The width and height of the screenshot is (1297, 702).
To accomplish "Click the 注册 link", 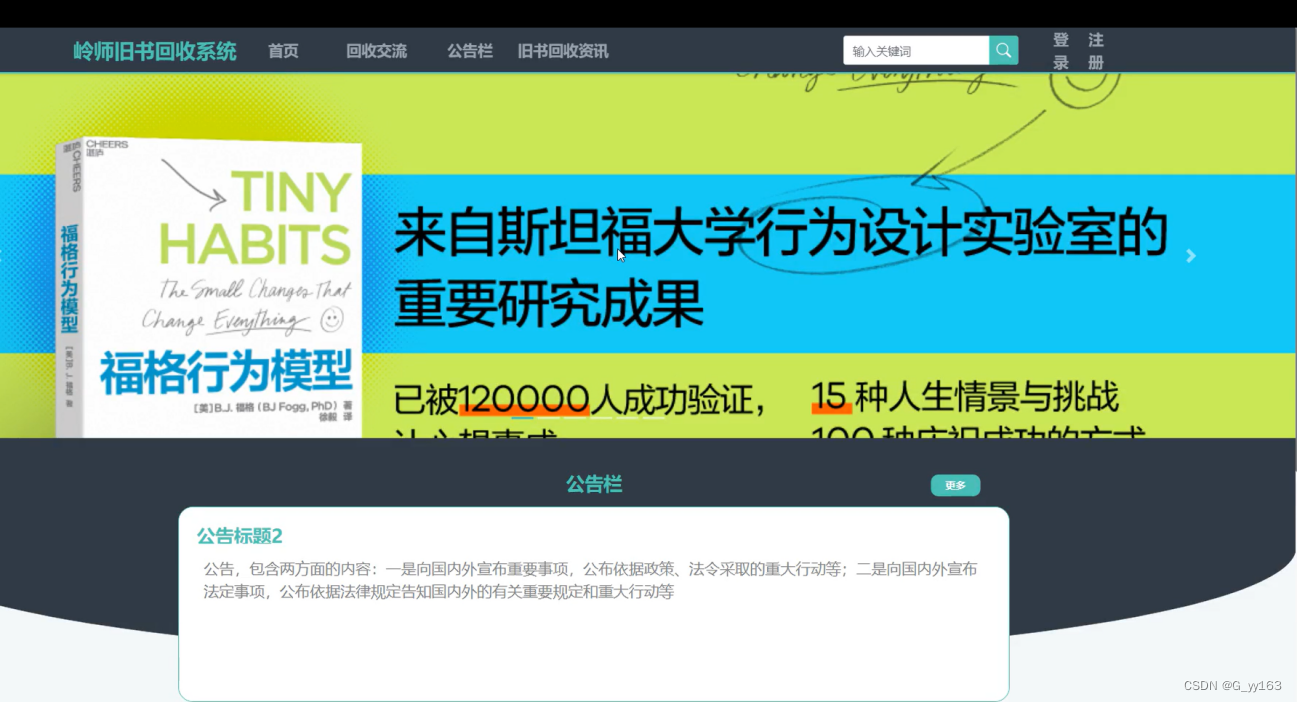I will tap(1096, 51).
